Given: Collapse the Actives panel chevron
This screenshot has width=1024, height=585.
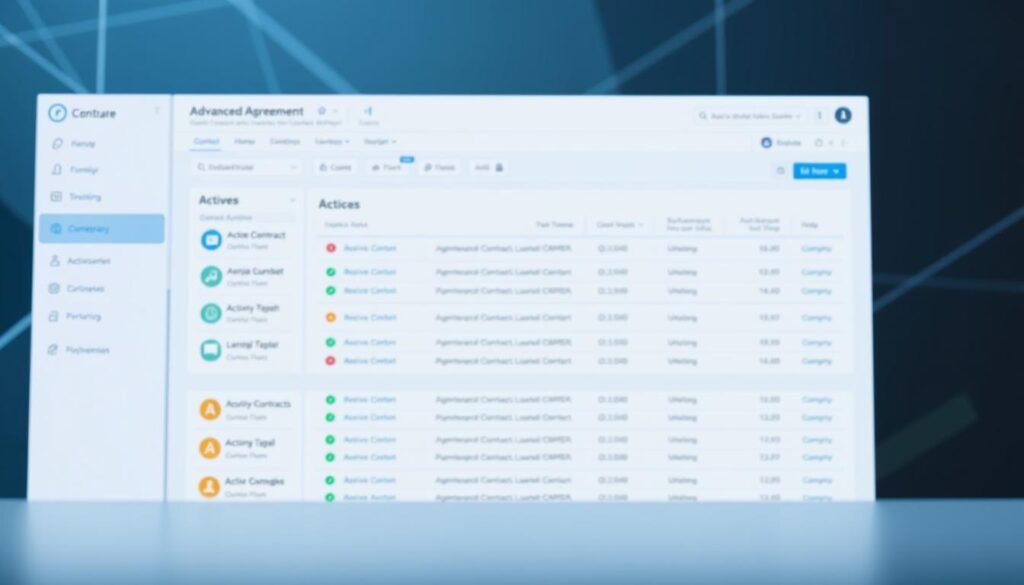Looking at the screenshot, I should [x=292, y=200].
